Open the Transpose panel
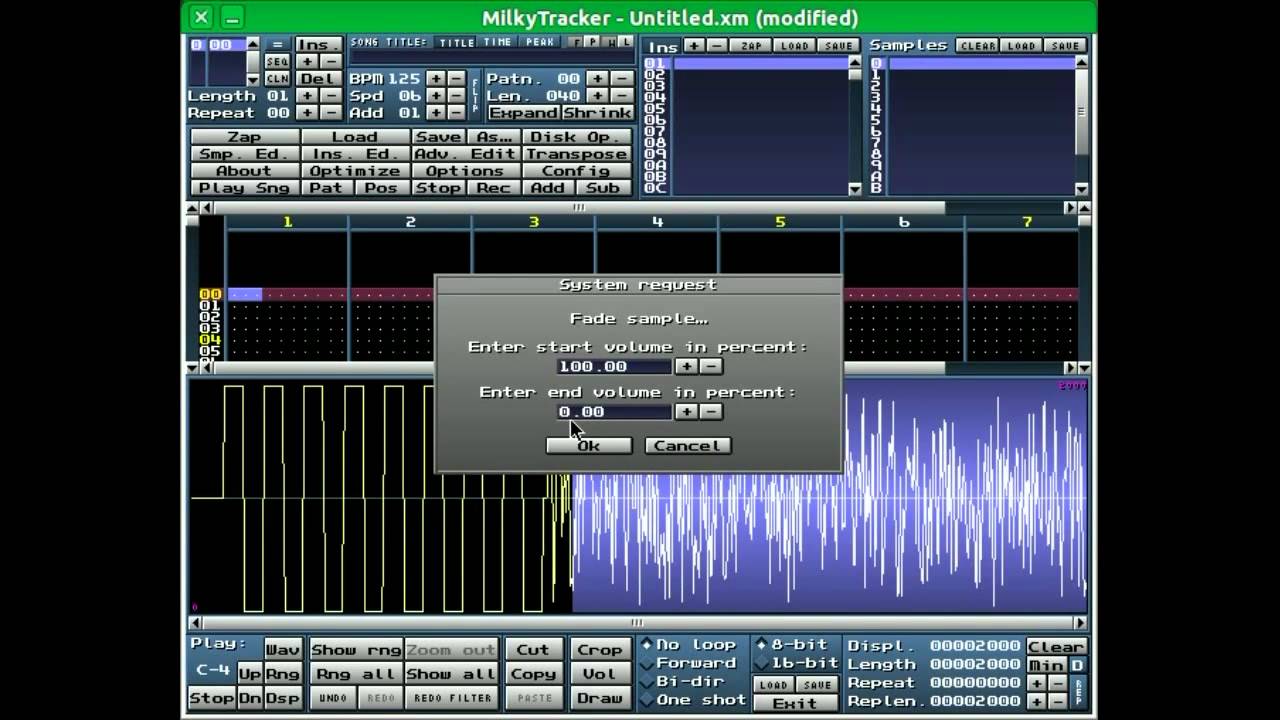Screen dimensions: 1280x720 (576, 154)
